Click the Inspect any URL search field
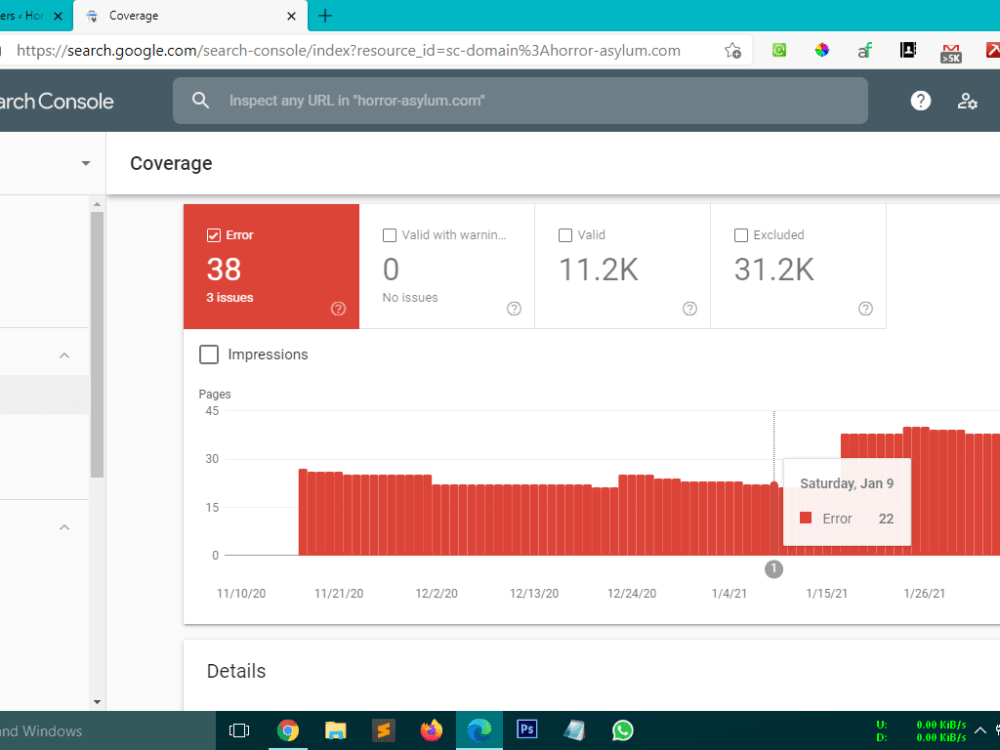1000x750 pixels. click(x=520, y=100)
